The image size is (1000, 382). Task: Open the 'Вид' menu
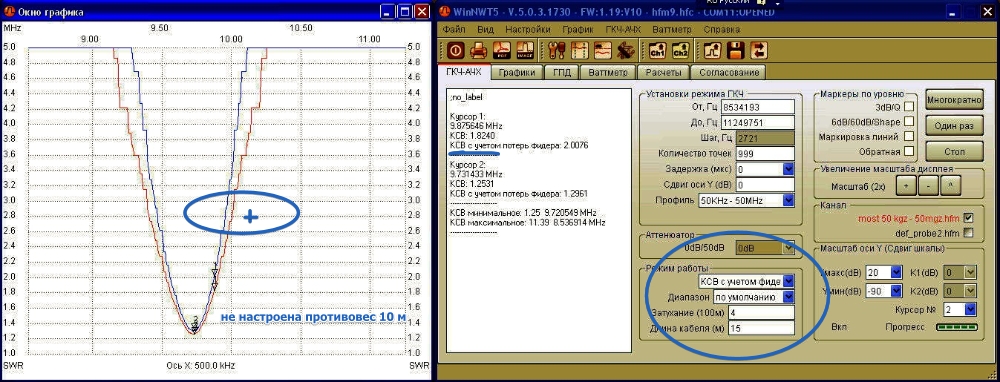[x=485, y=29]
